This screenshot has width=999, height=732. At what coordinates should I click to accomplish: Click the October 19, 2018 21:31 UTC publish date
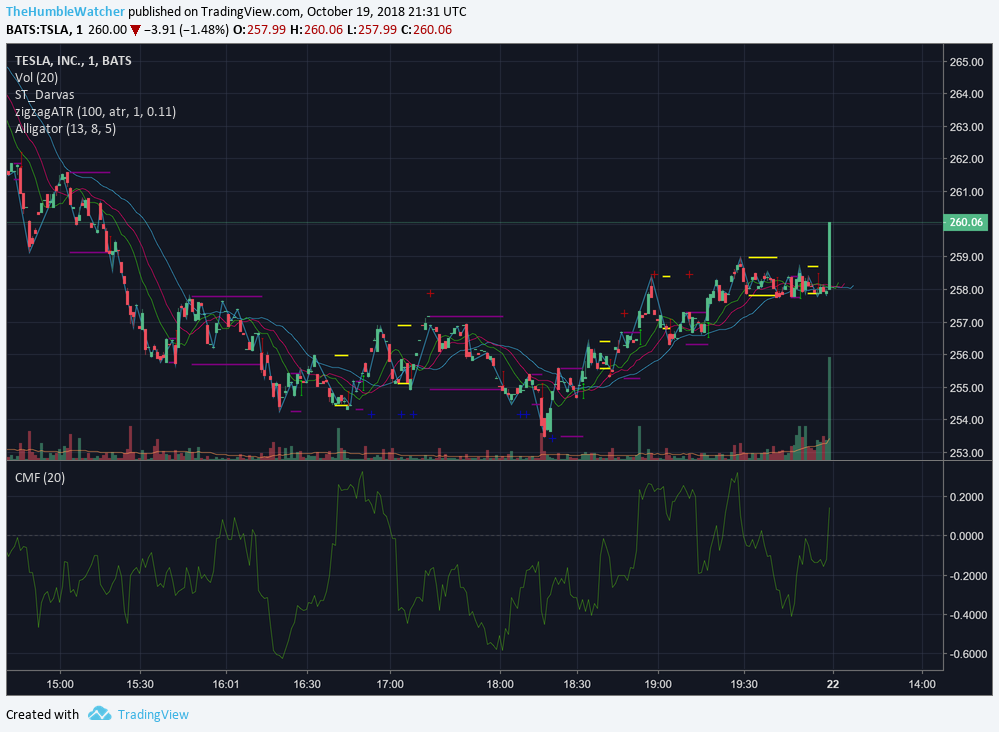(x=387, y=11)
